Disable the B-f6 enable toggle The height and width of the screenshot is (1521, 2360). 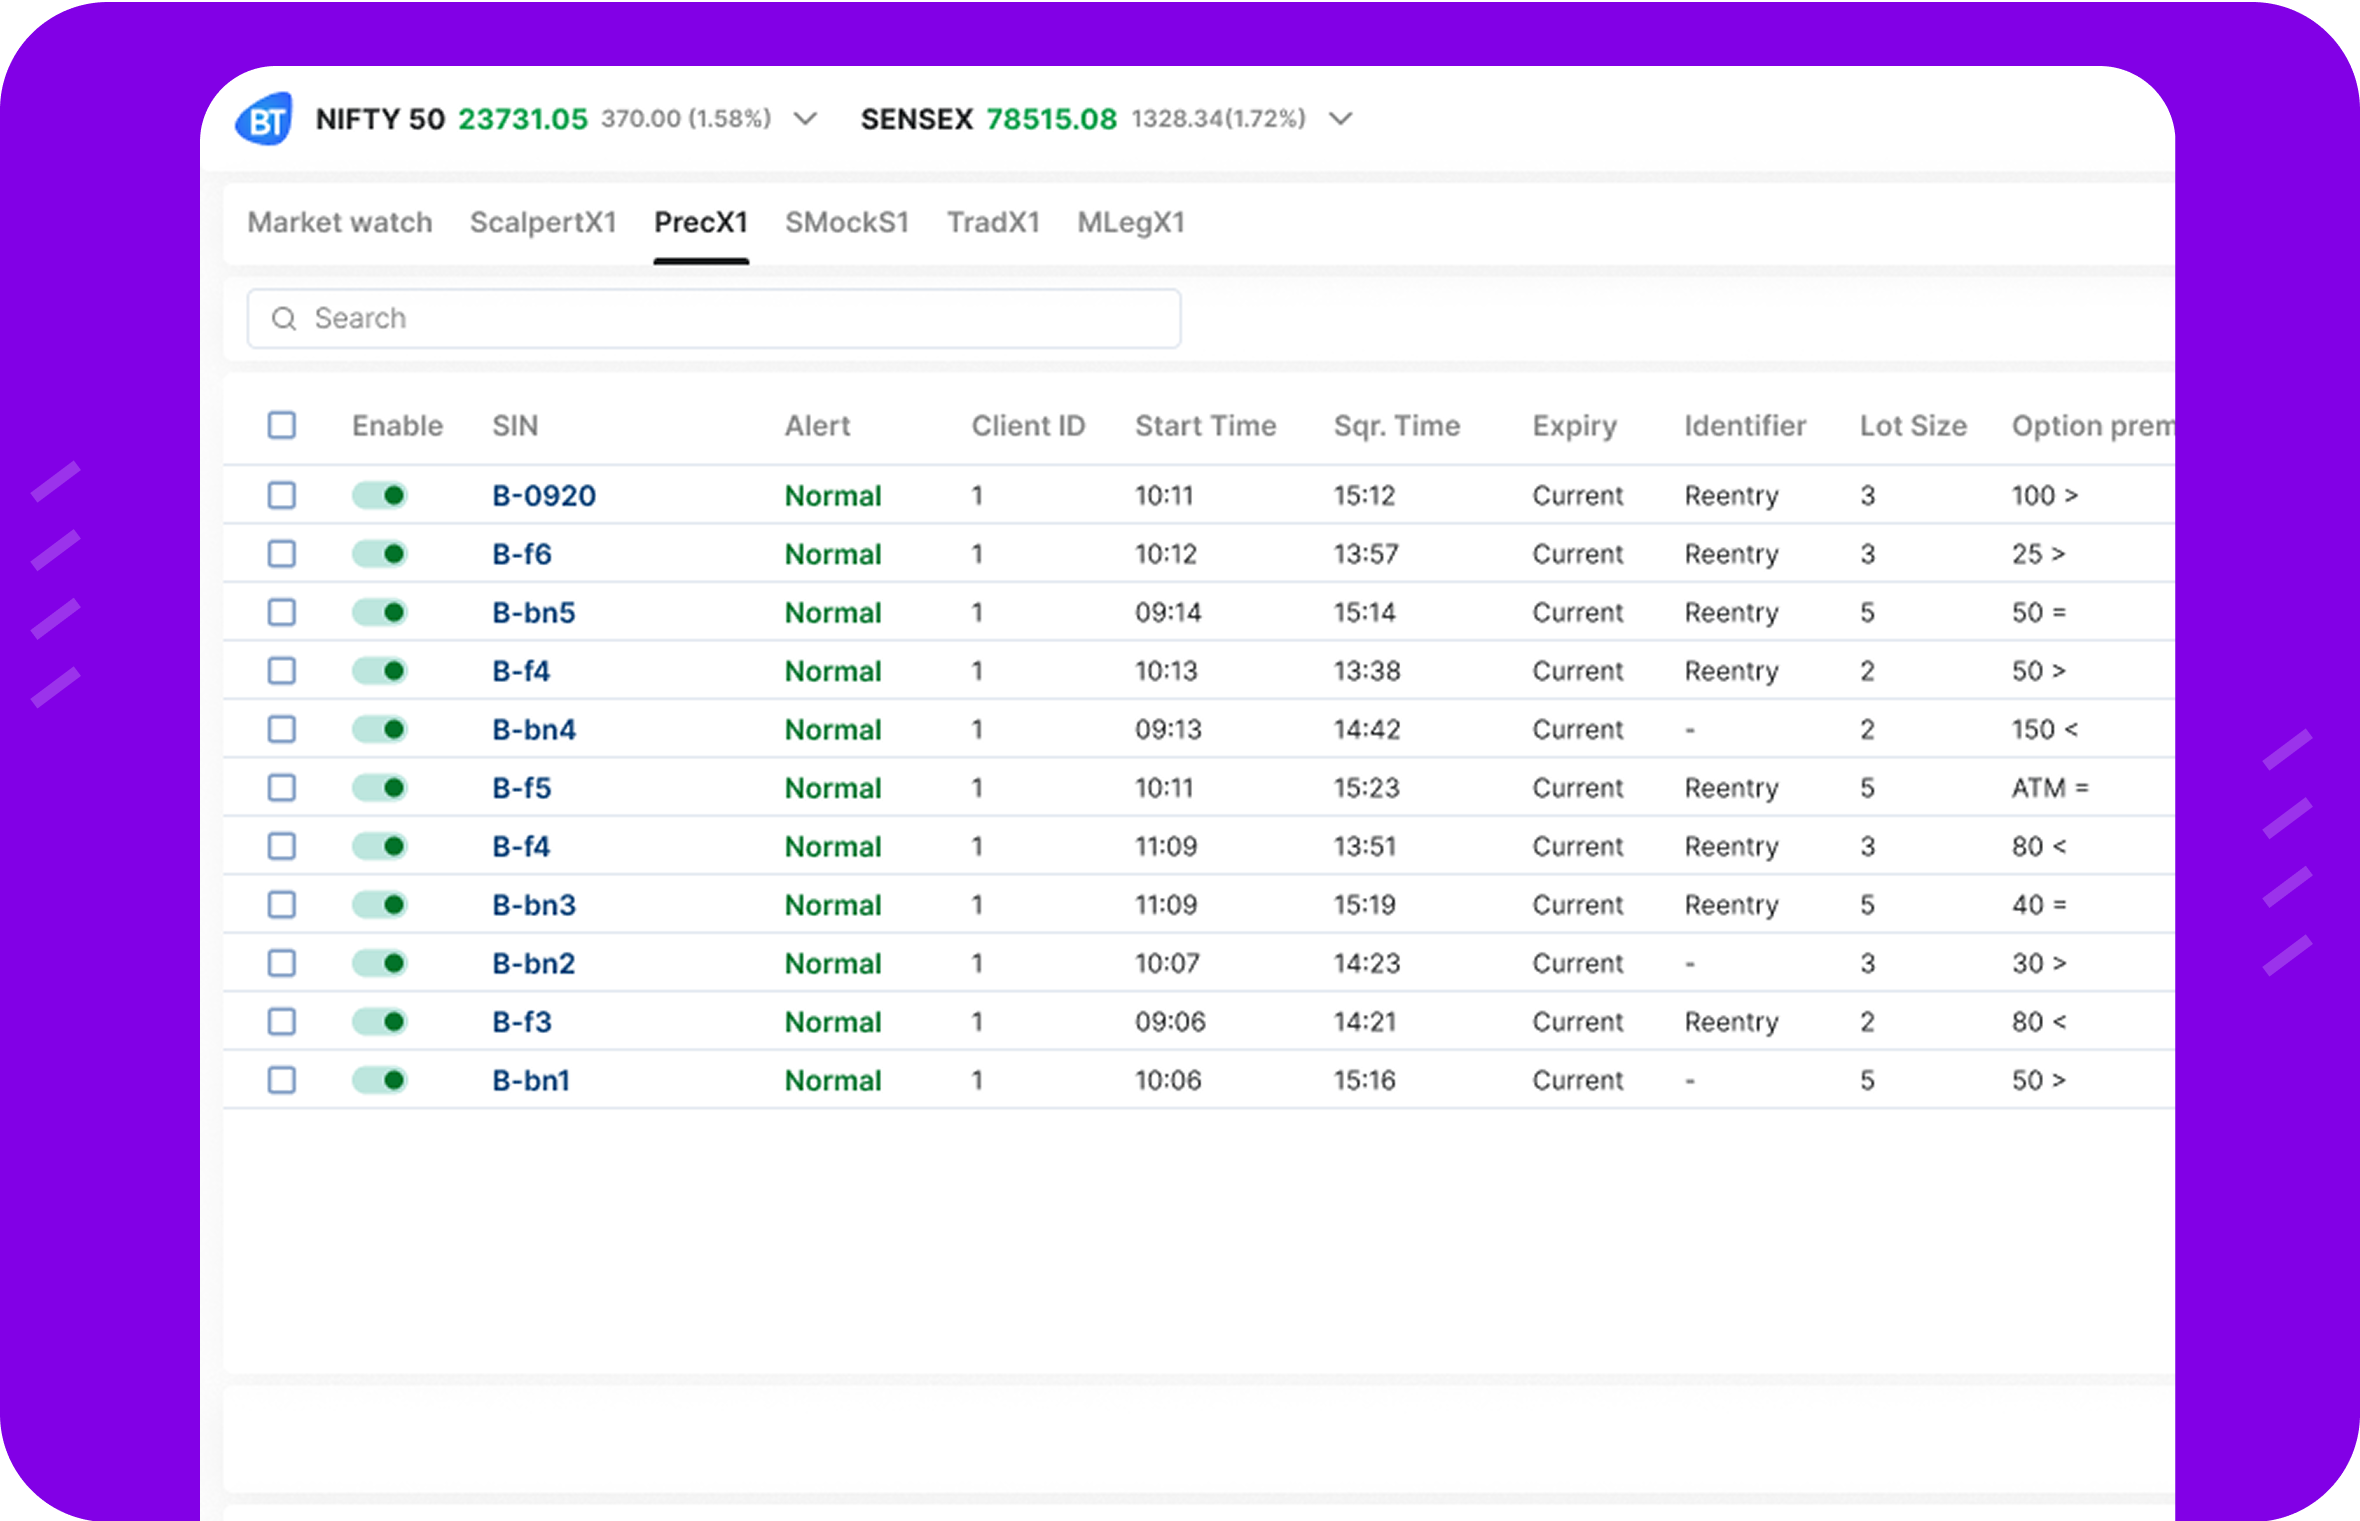click(380, 554)
